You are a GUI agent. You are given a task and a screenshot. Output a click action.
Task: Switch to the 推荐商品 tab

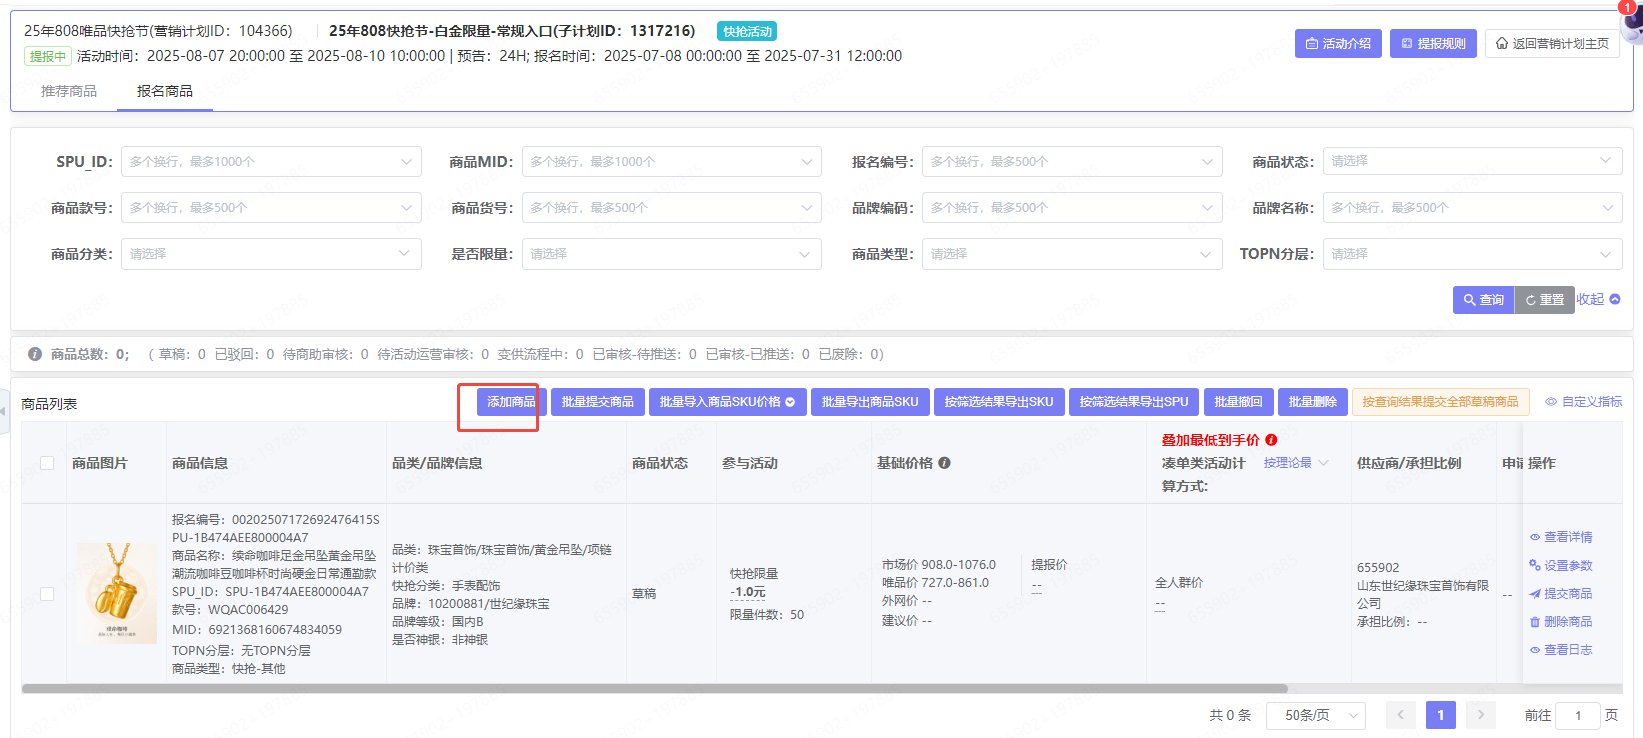tap(69, 91)
